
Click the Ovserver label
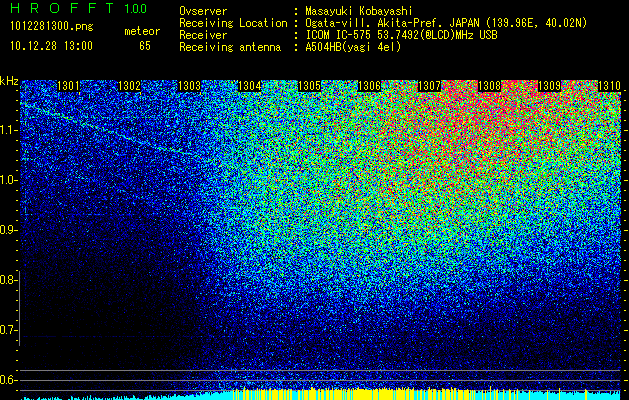[203, 11]
